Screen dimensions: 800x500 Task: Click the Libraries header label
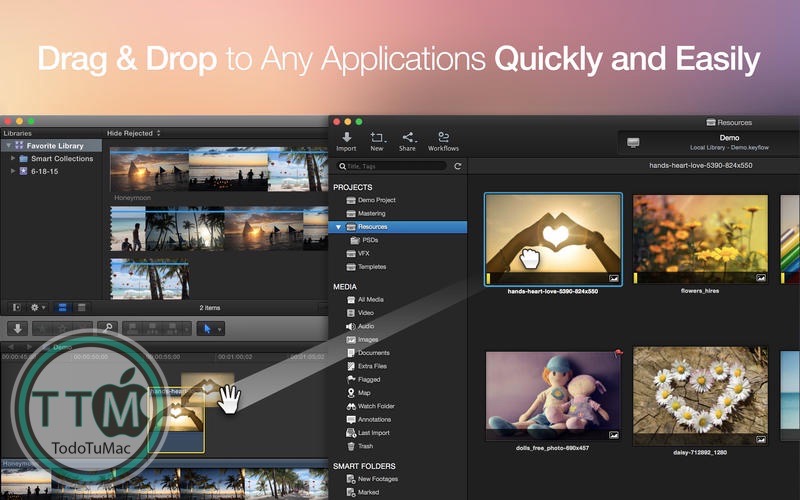17,133
